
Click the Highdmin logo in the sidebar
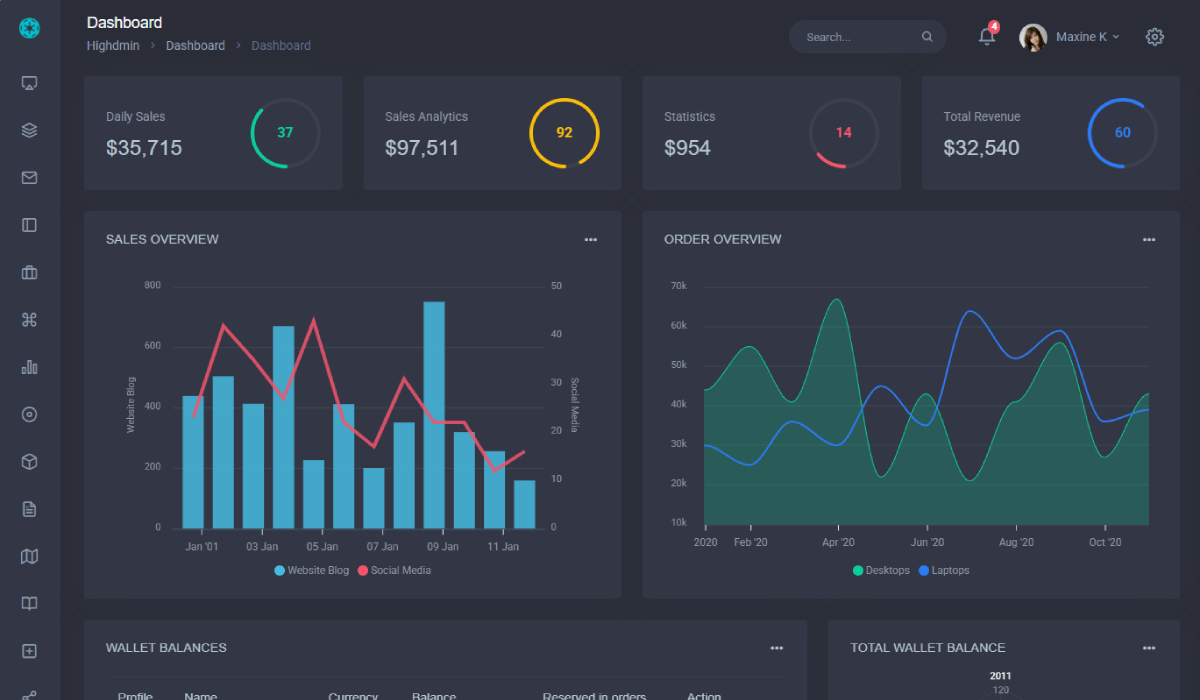[29, 29]
